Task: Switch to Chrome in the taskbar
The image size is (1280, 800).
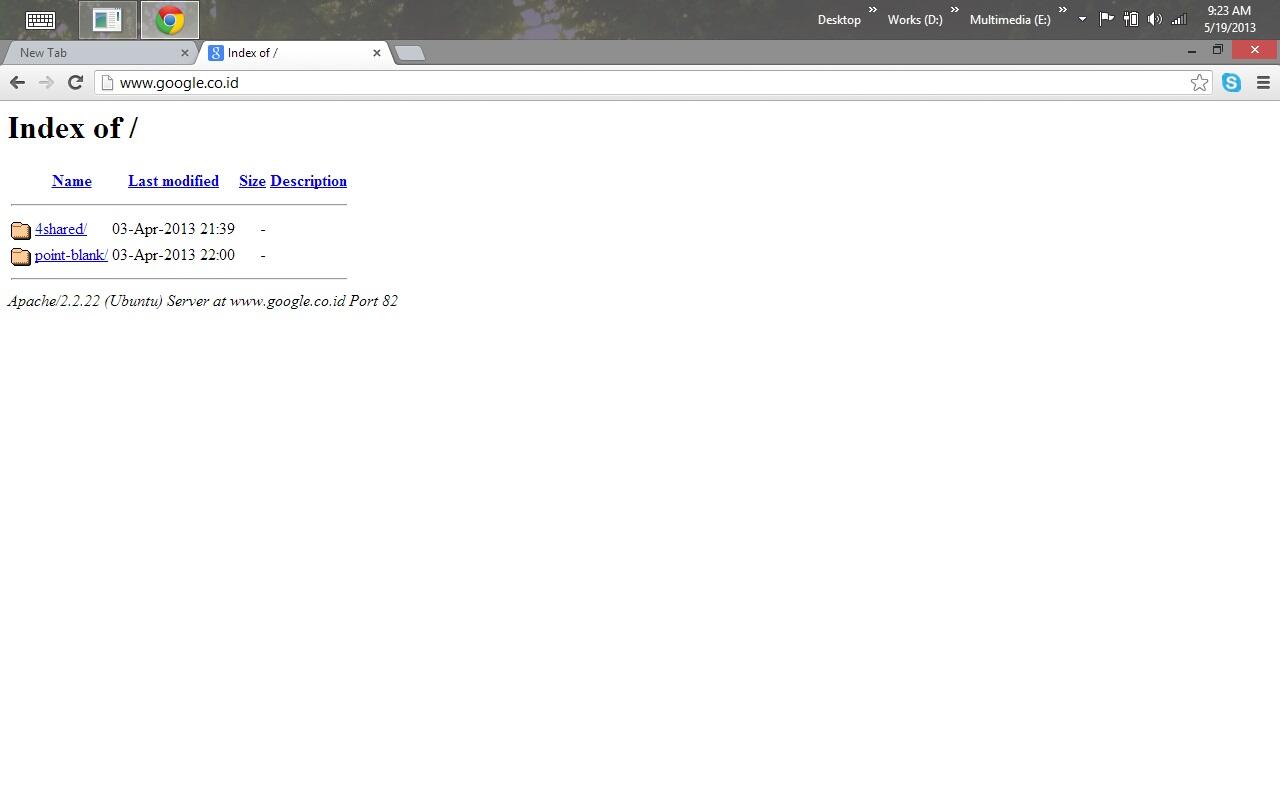Action: click(170, 20)
